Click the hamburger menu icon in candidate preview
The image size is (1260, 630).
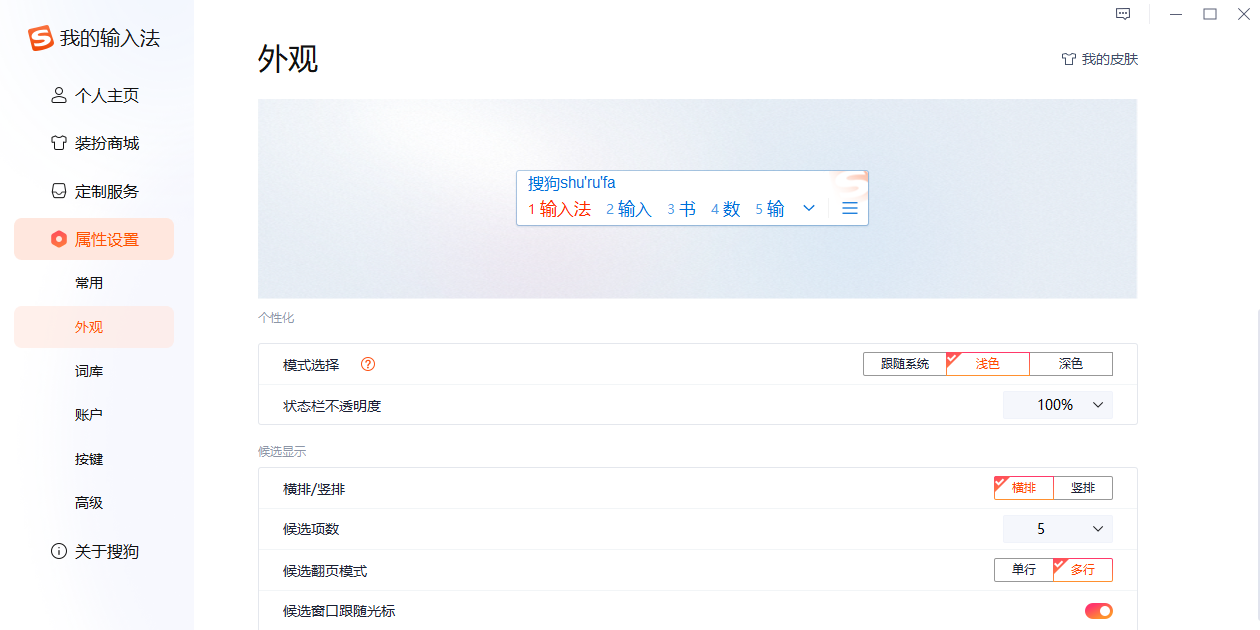tap(850, 208)
